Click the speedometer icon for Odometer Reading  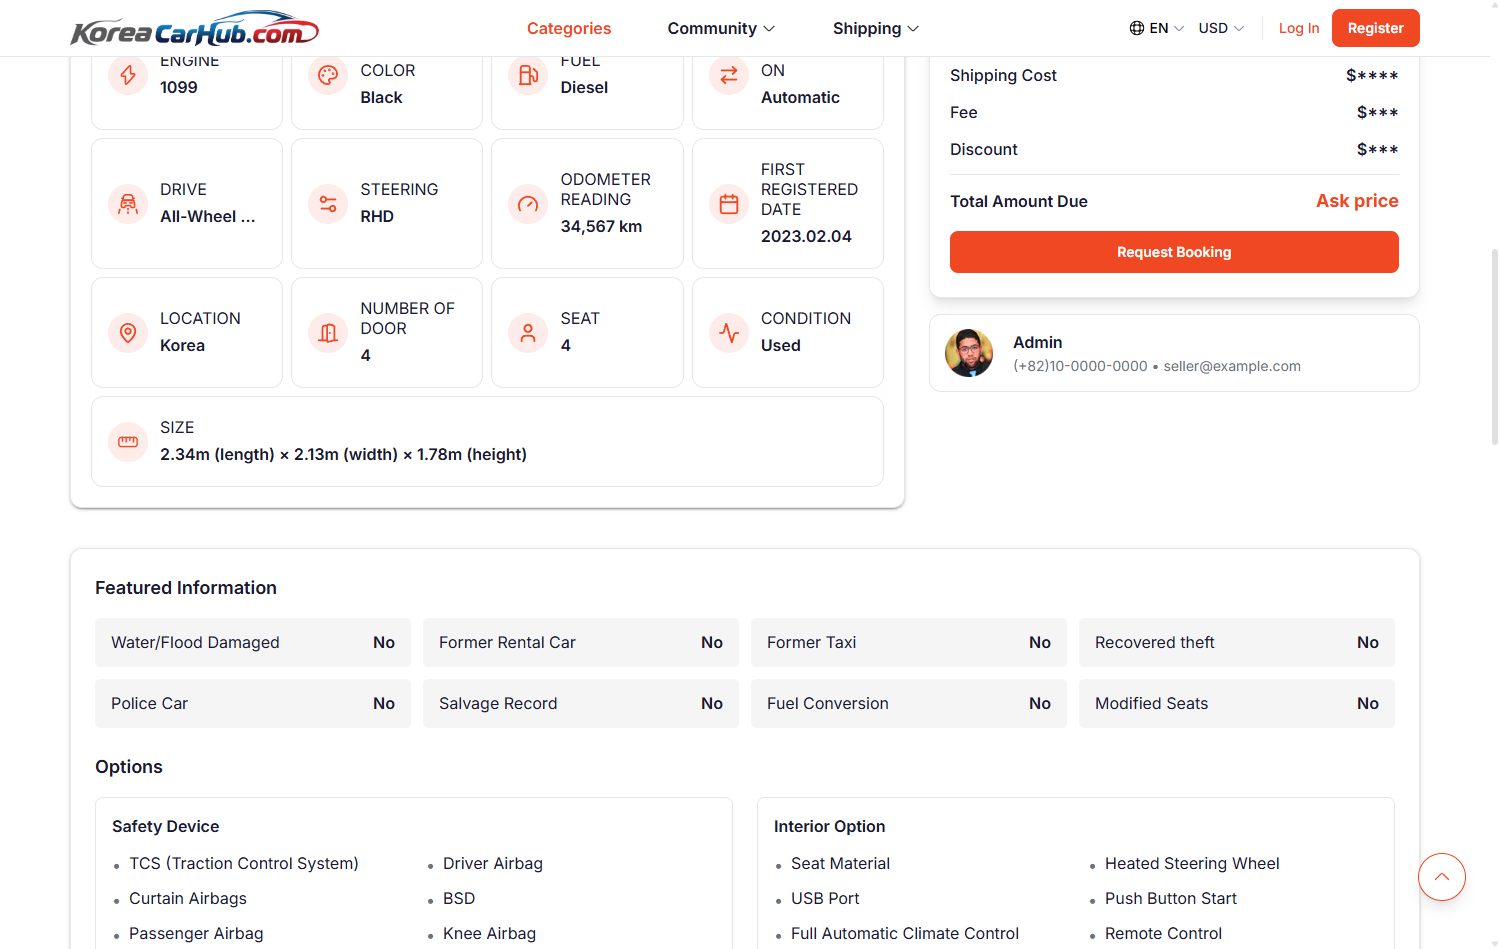click(528, 204)
